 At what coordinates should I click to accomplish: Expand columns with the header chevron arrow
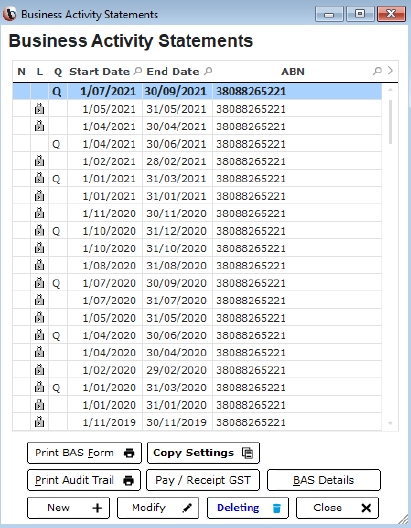point(390,70)
